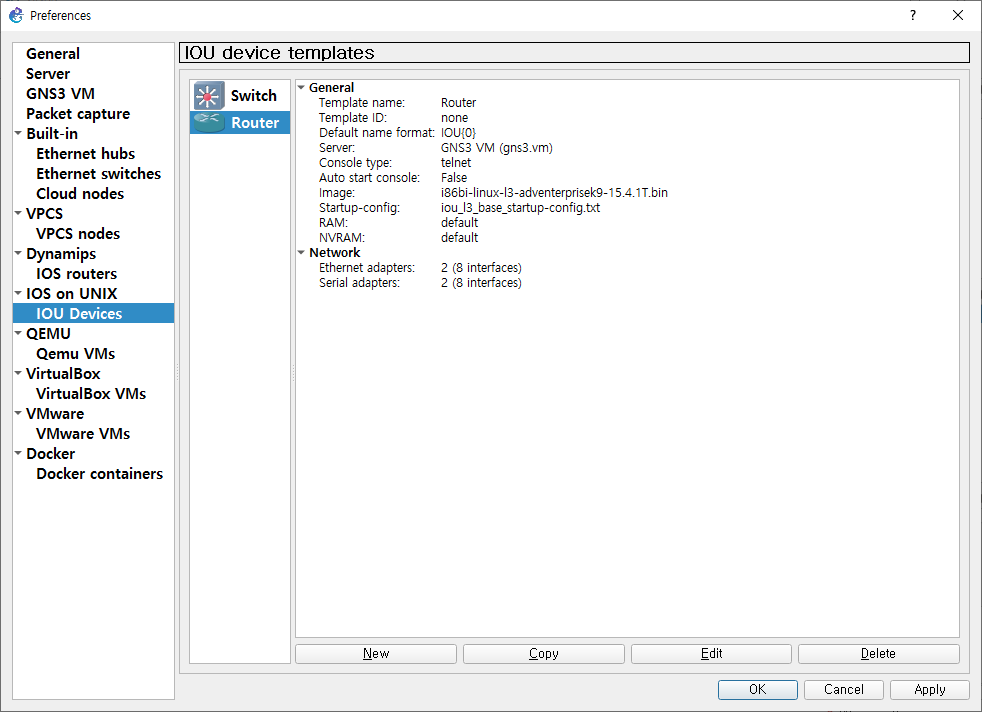Open the GNS3 VM preferences page
982x712 pixels.
pos(60,94)
